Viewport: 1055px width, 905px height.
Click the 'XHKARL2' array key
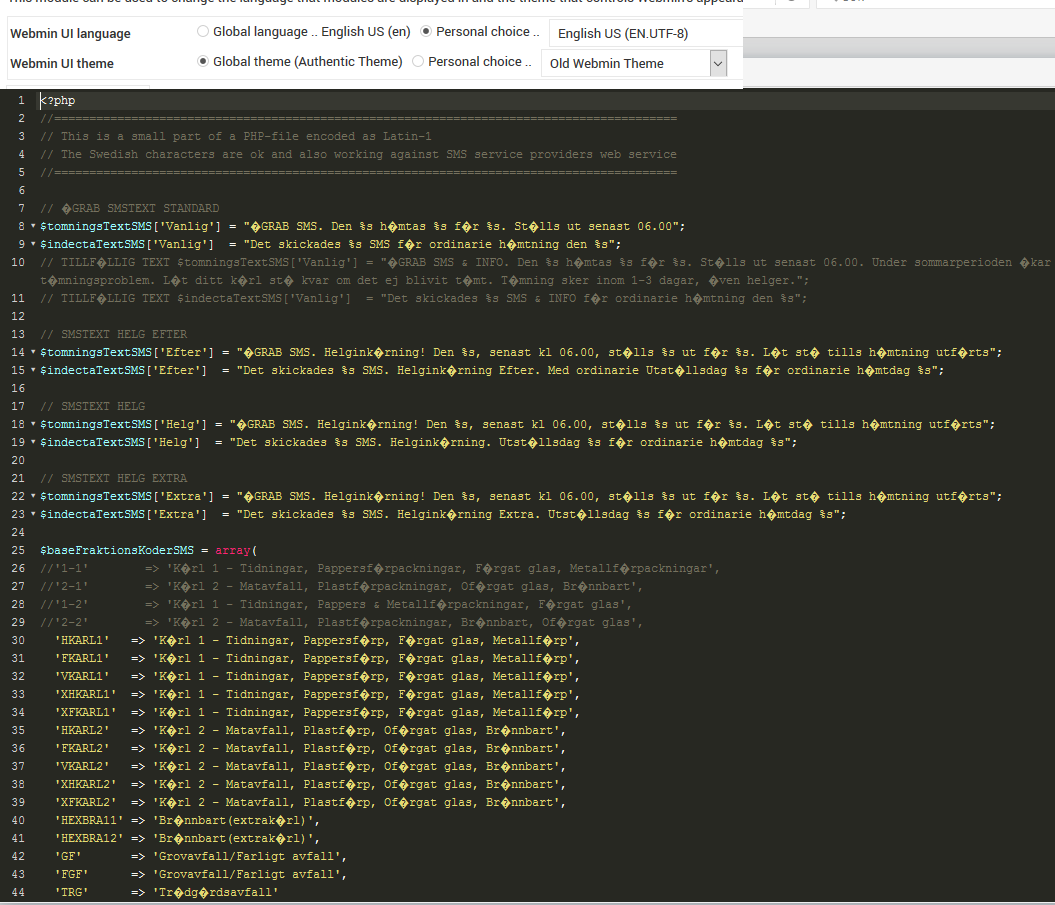coord(85,785)
